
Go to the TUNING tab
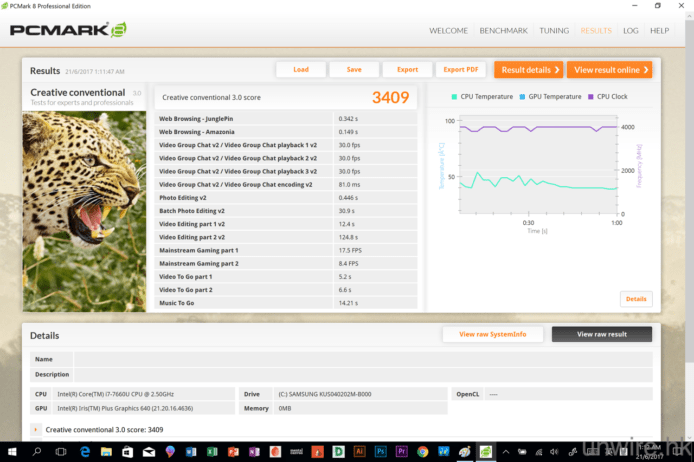point(554,31)
